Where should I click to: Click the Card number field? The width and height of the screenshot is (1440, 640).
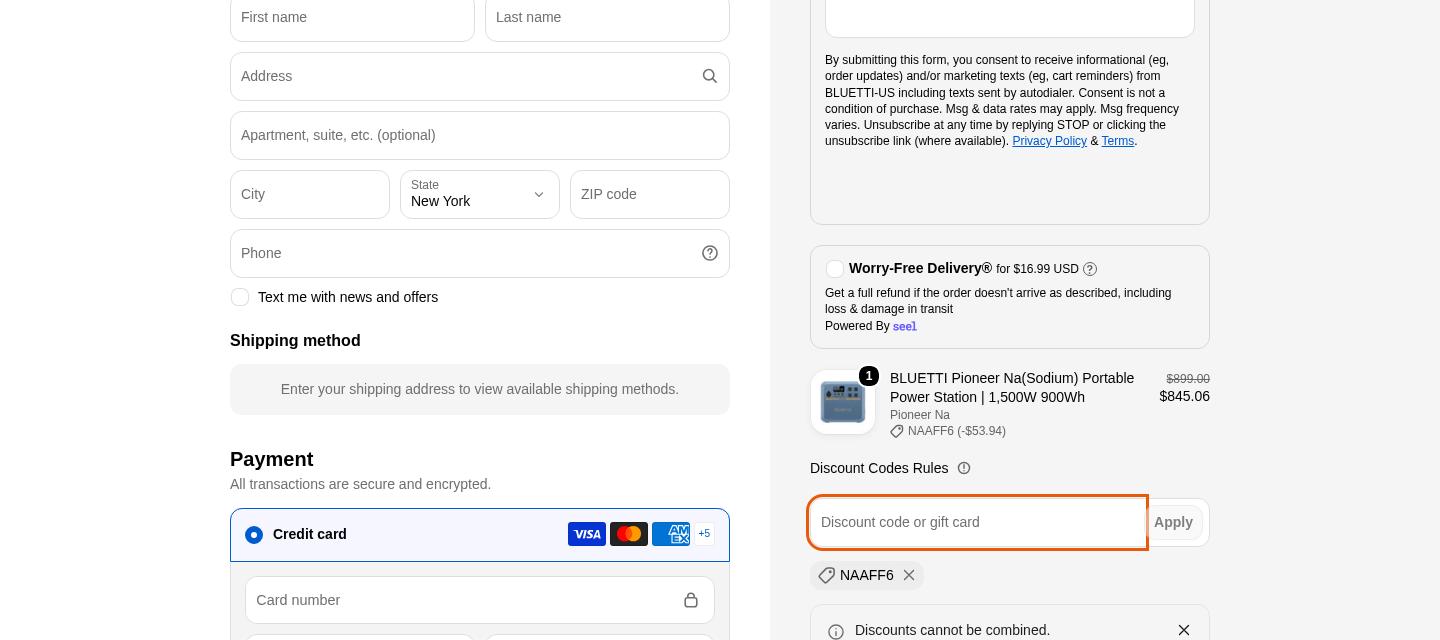pos(480,600)
